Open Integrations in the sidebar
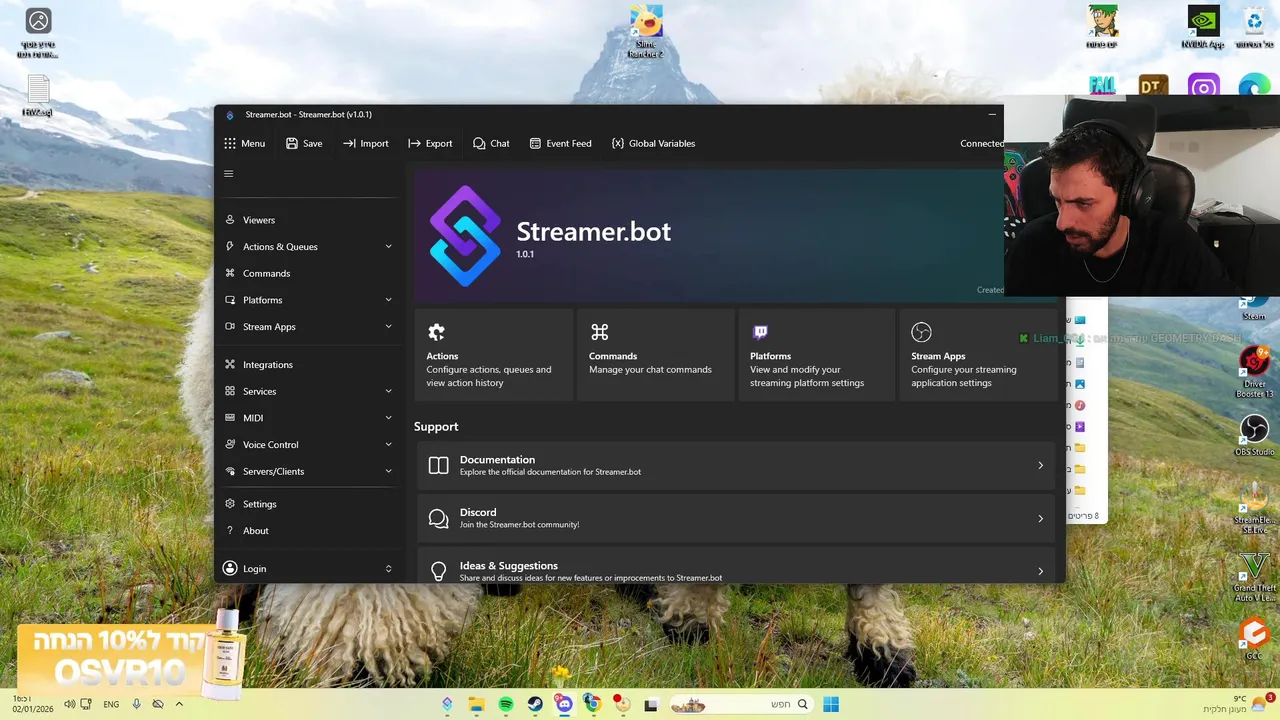 309,365
